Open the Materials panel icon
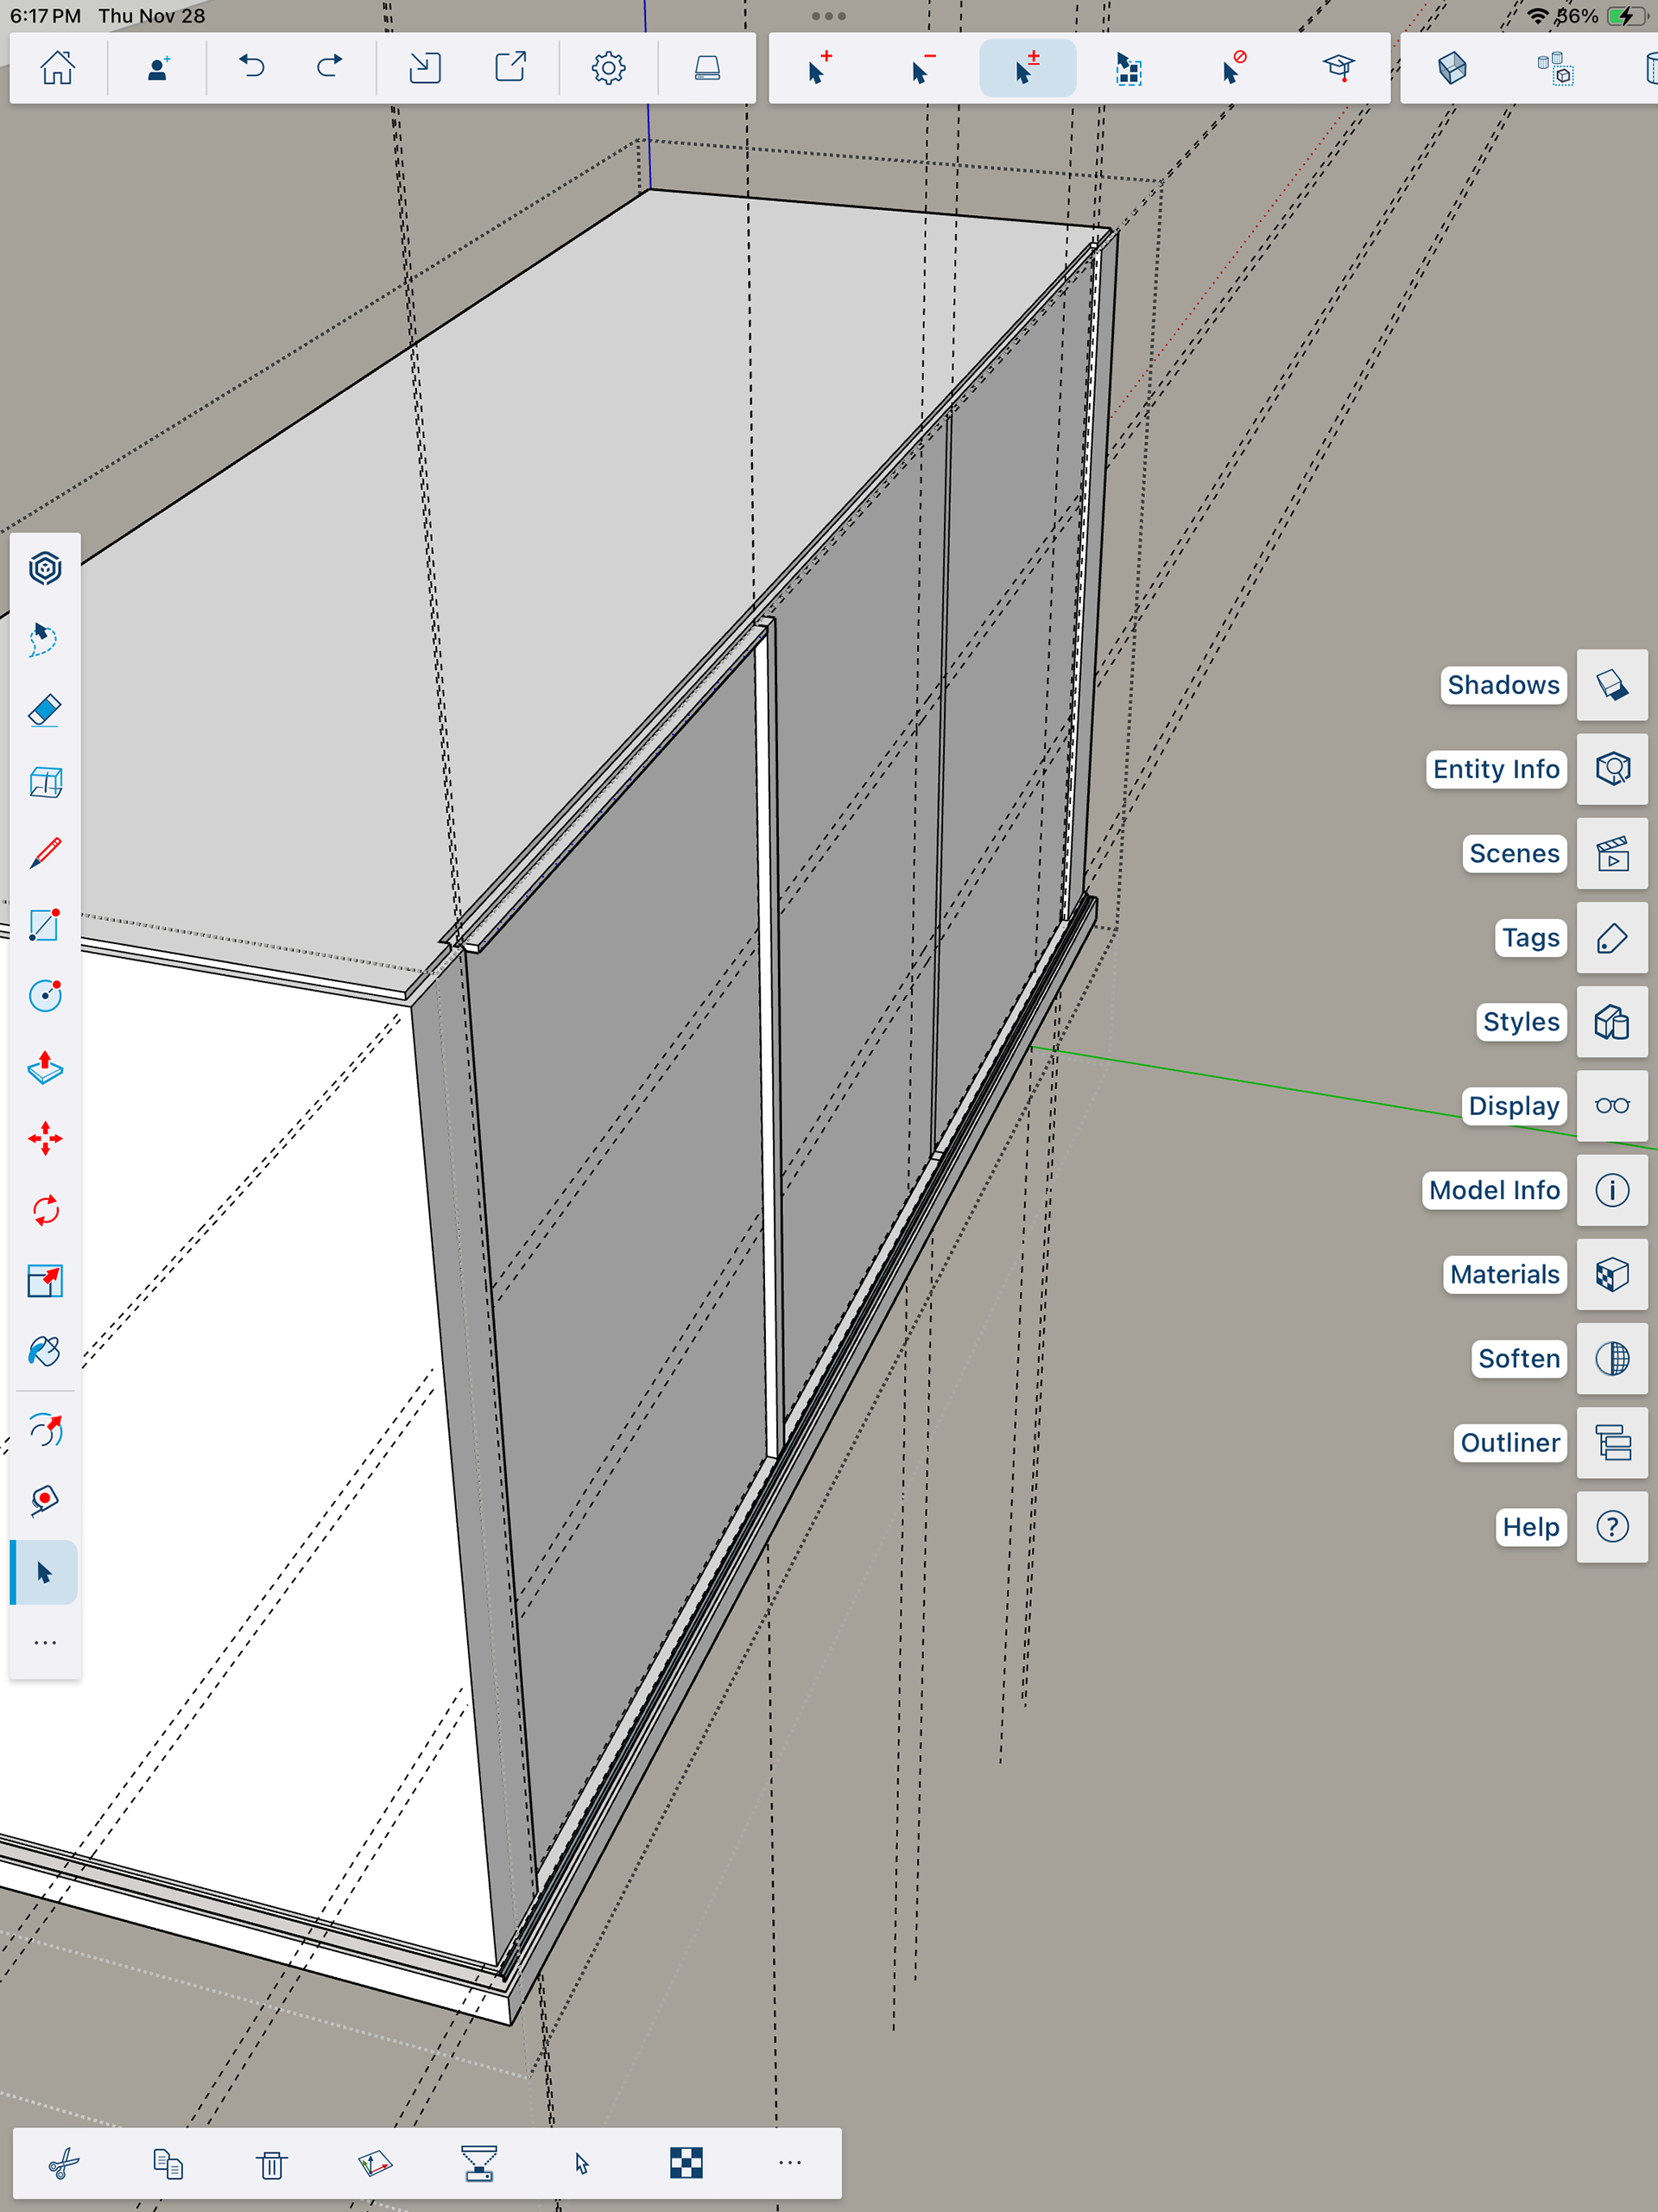Viewport: 1658px width, 2212px height. click(1611, 1274)
